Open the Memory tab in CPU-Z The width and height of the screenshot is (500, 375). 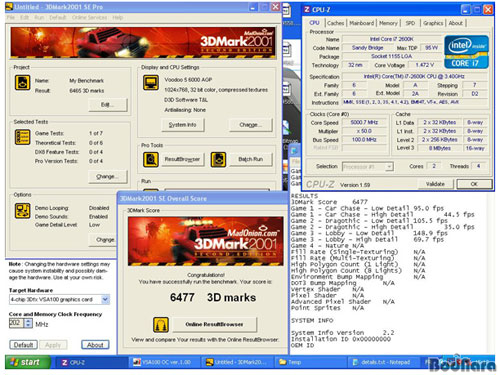pyautogui.click(x=388, y=23)
